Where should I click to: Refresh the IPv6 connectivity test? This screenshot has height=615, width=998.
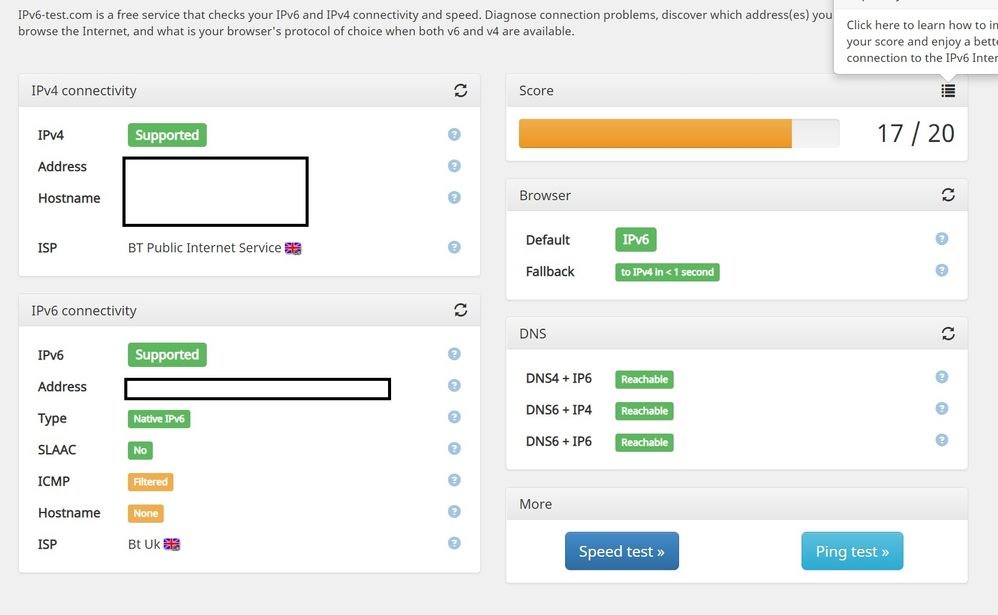pyautogui.click(x=460, y=310)
